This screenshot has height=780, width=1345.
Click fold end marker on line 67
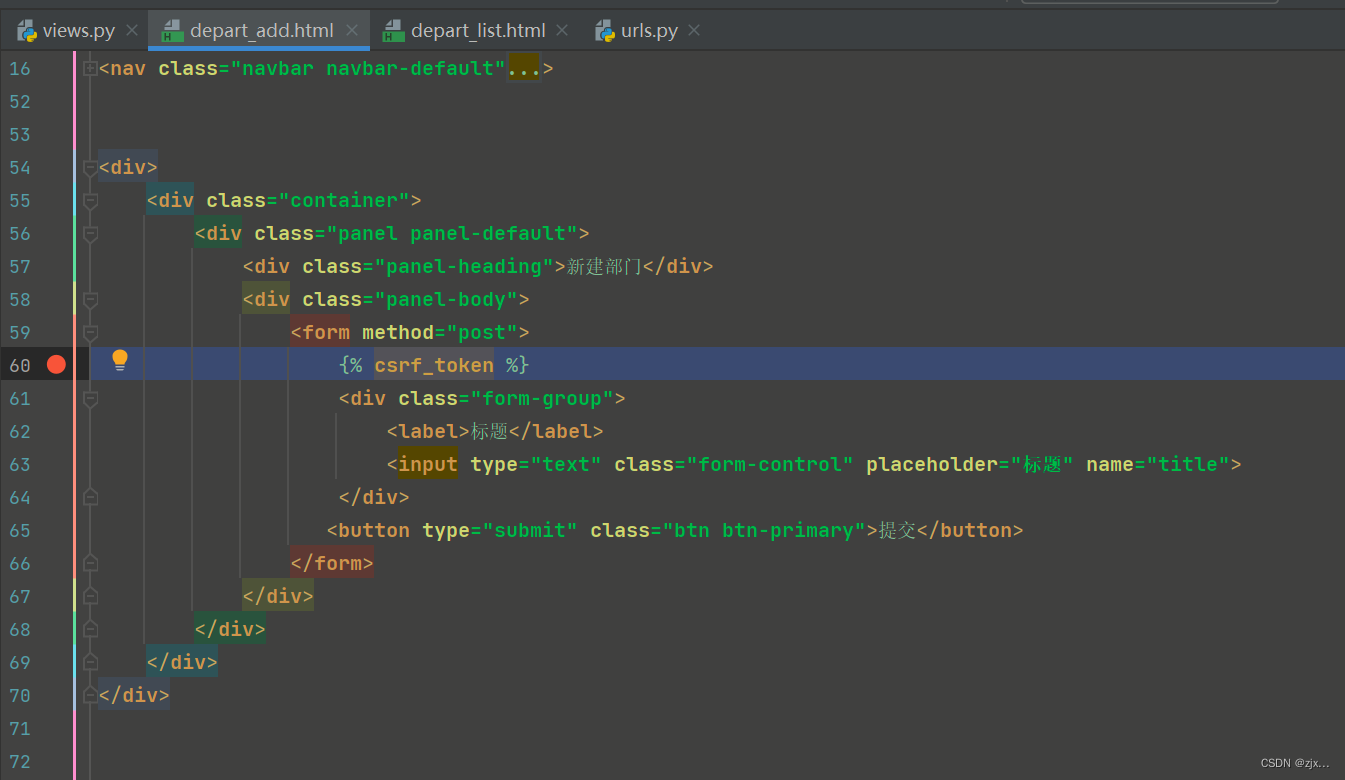pyautogui.click(x=90, y=596)
